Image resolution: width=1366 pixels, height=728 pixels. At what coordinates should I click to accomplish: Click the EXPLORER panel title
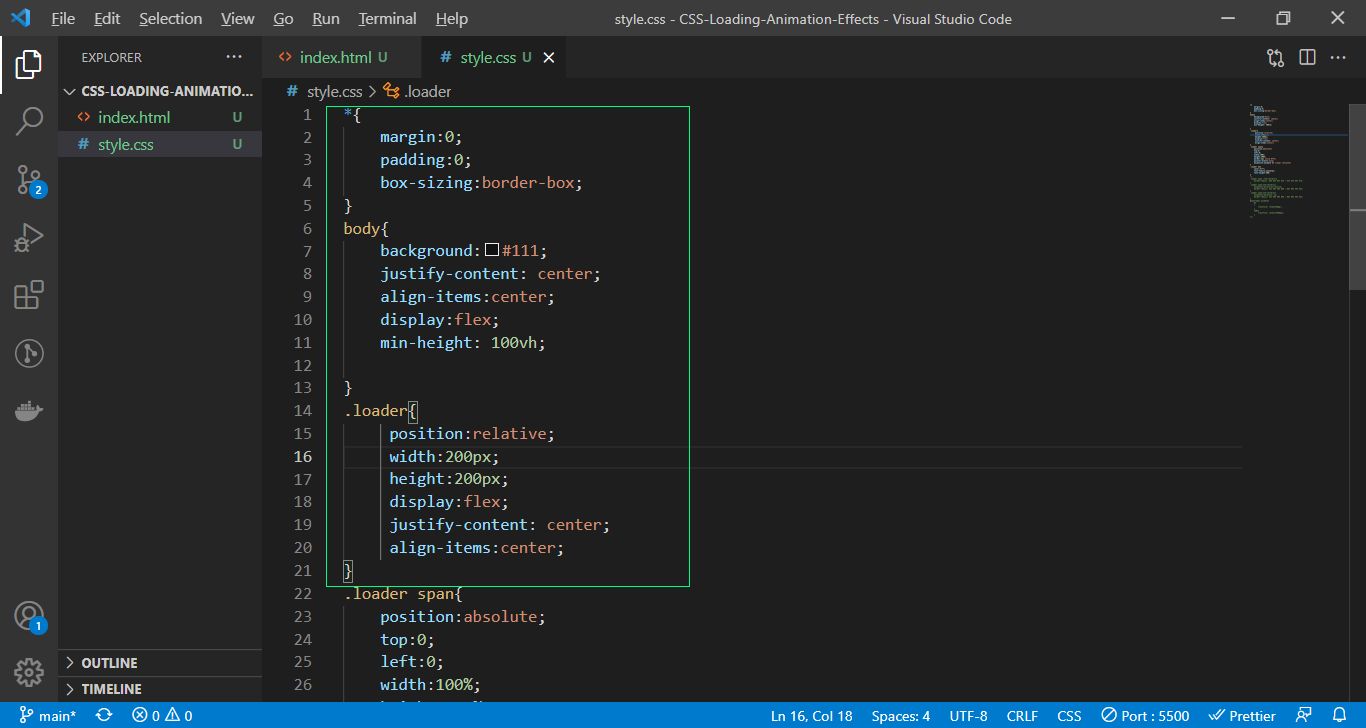[112, 58]
